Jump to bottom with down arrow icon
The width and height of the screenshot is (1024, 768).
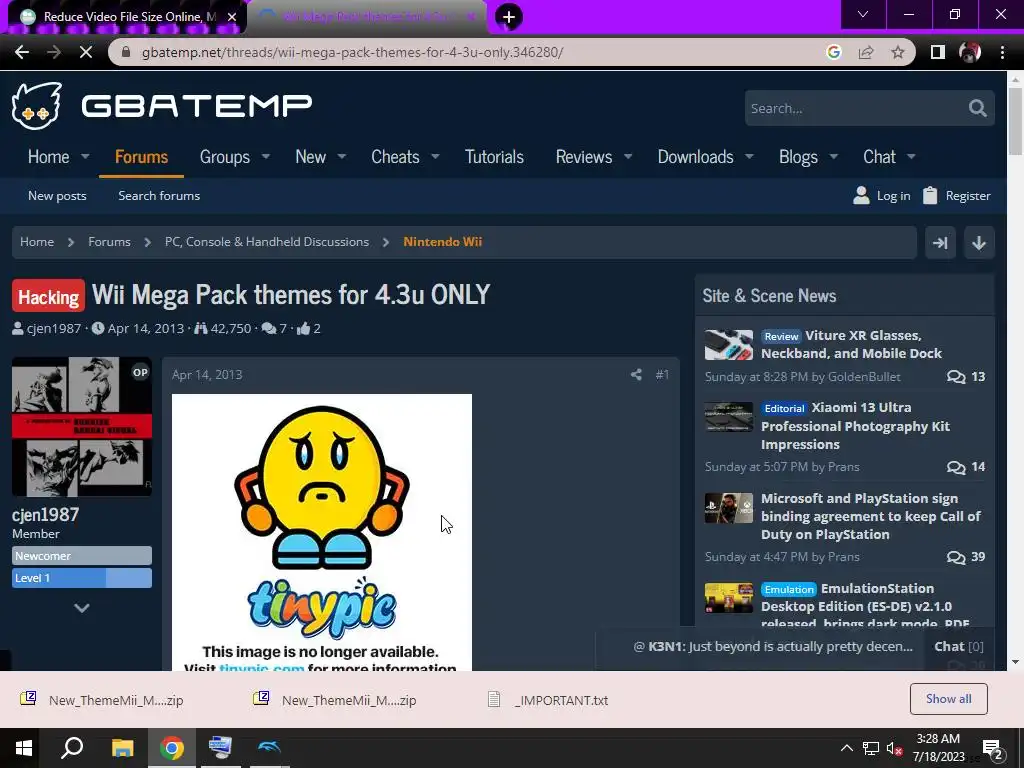tap(978, 243)
